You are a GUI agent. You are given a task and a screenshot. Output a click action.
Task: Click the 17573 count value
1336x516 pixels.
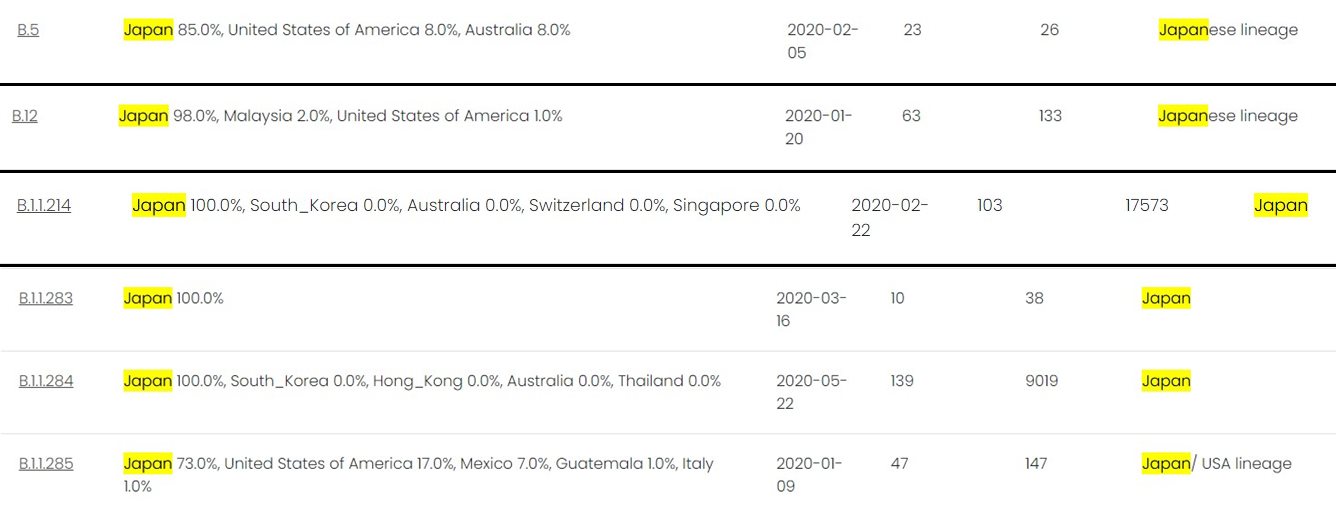coord(1146,206)
